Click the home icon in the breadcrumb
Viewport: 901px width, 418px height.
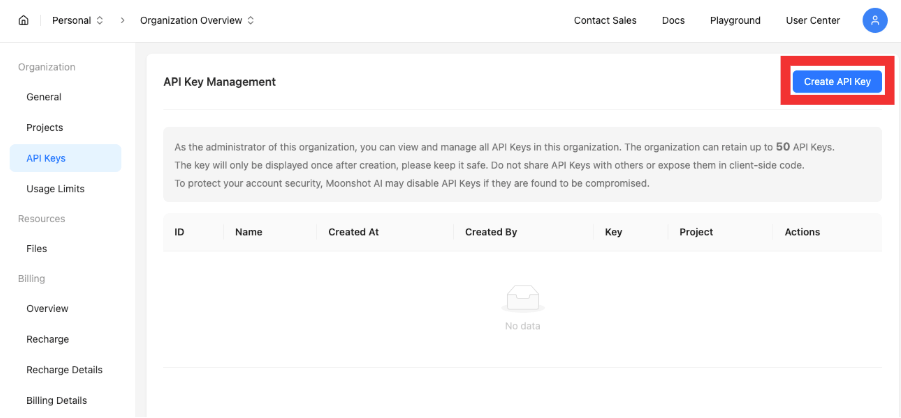[24, 20]
